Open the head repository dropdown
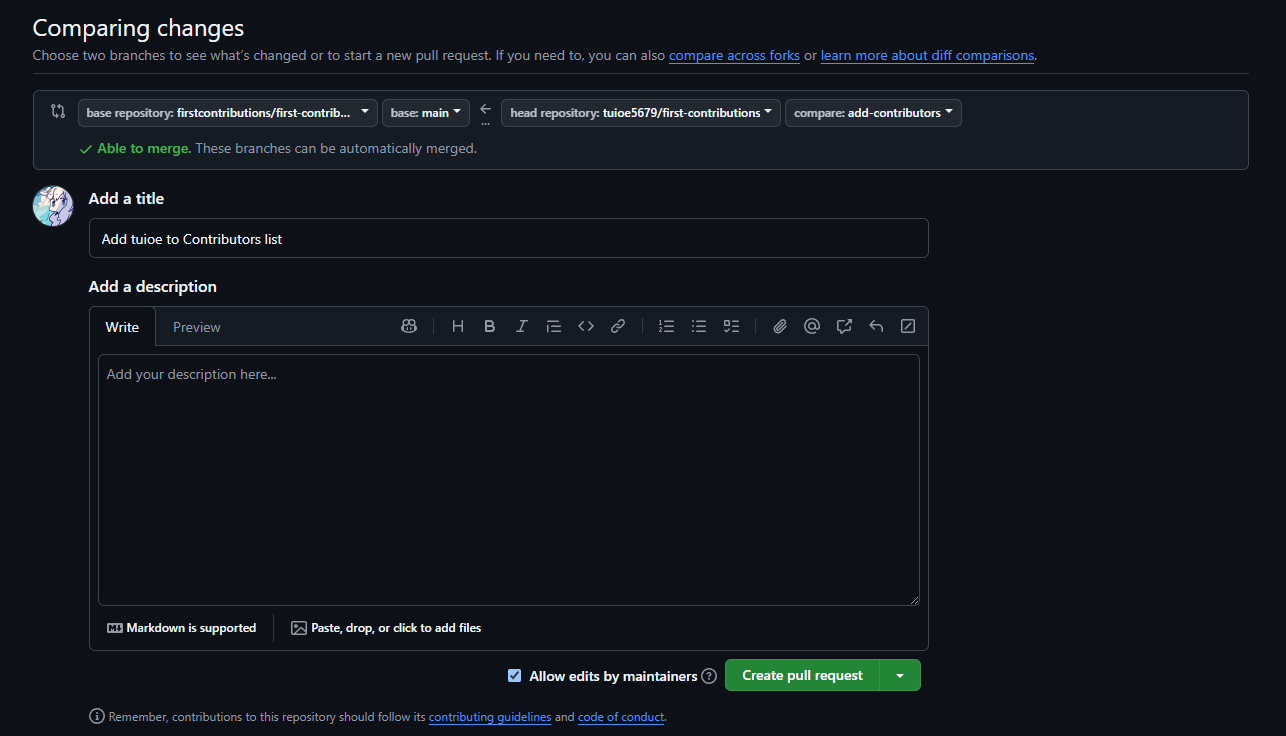 (x=641, y=113)
